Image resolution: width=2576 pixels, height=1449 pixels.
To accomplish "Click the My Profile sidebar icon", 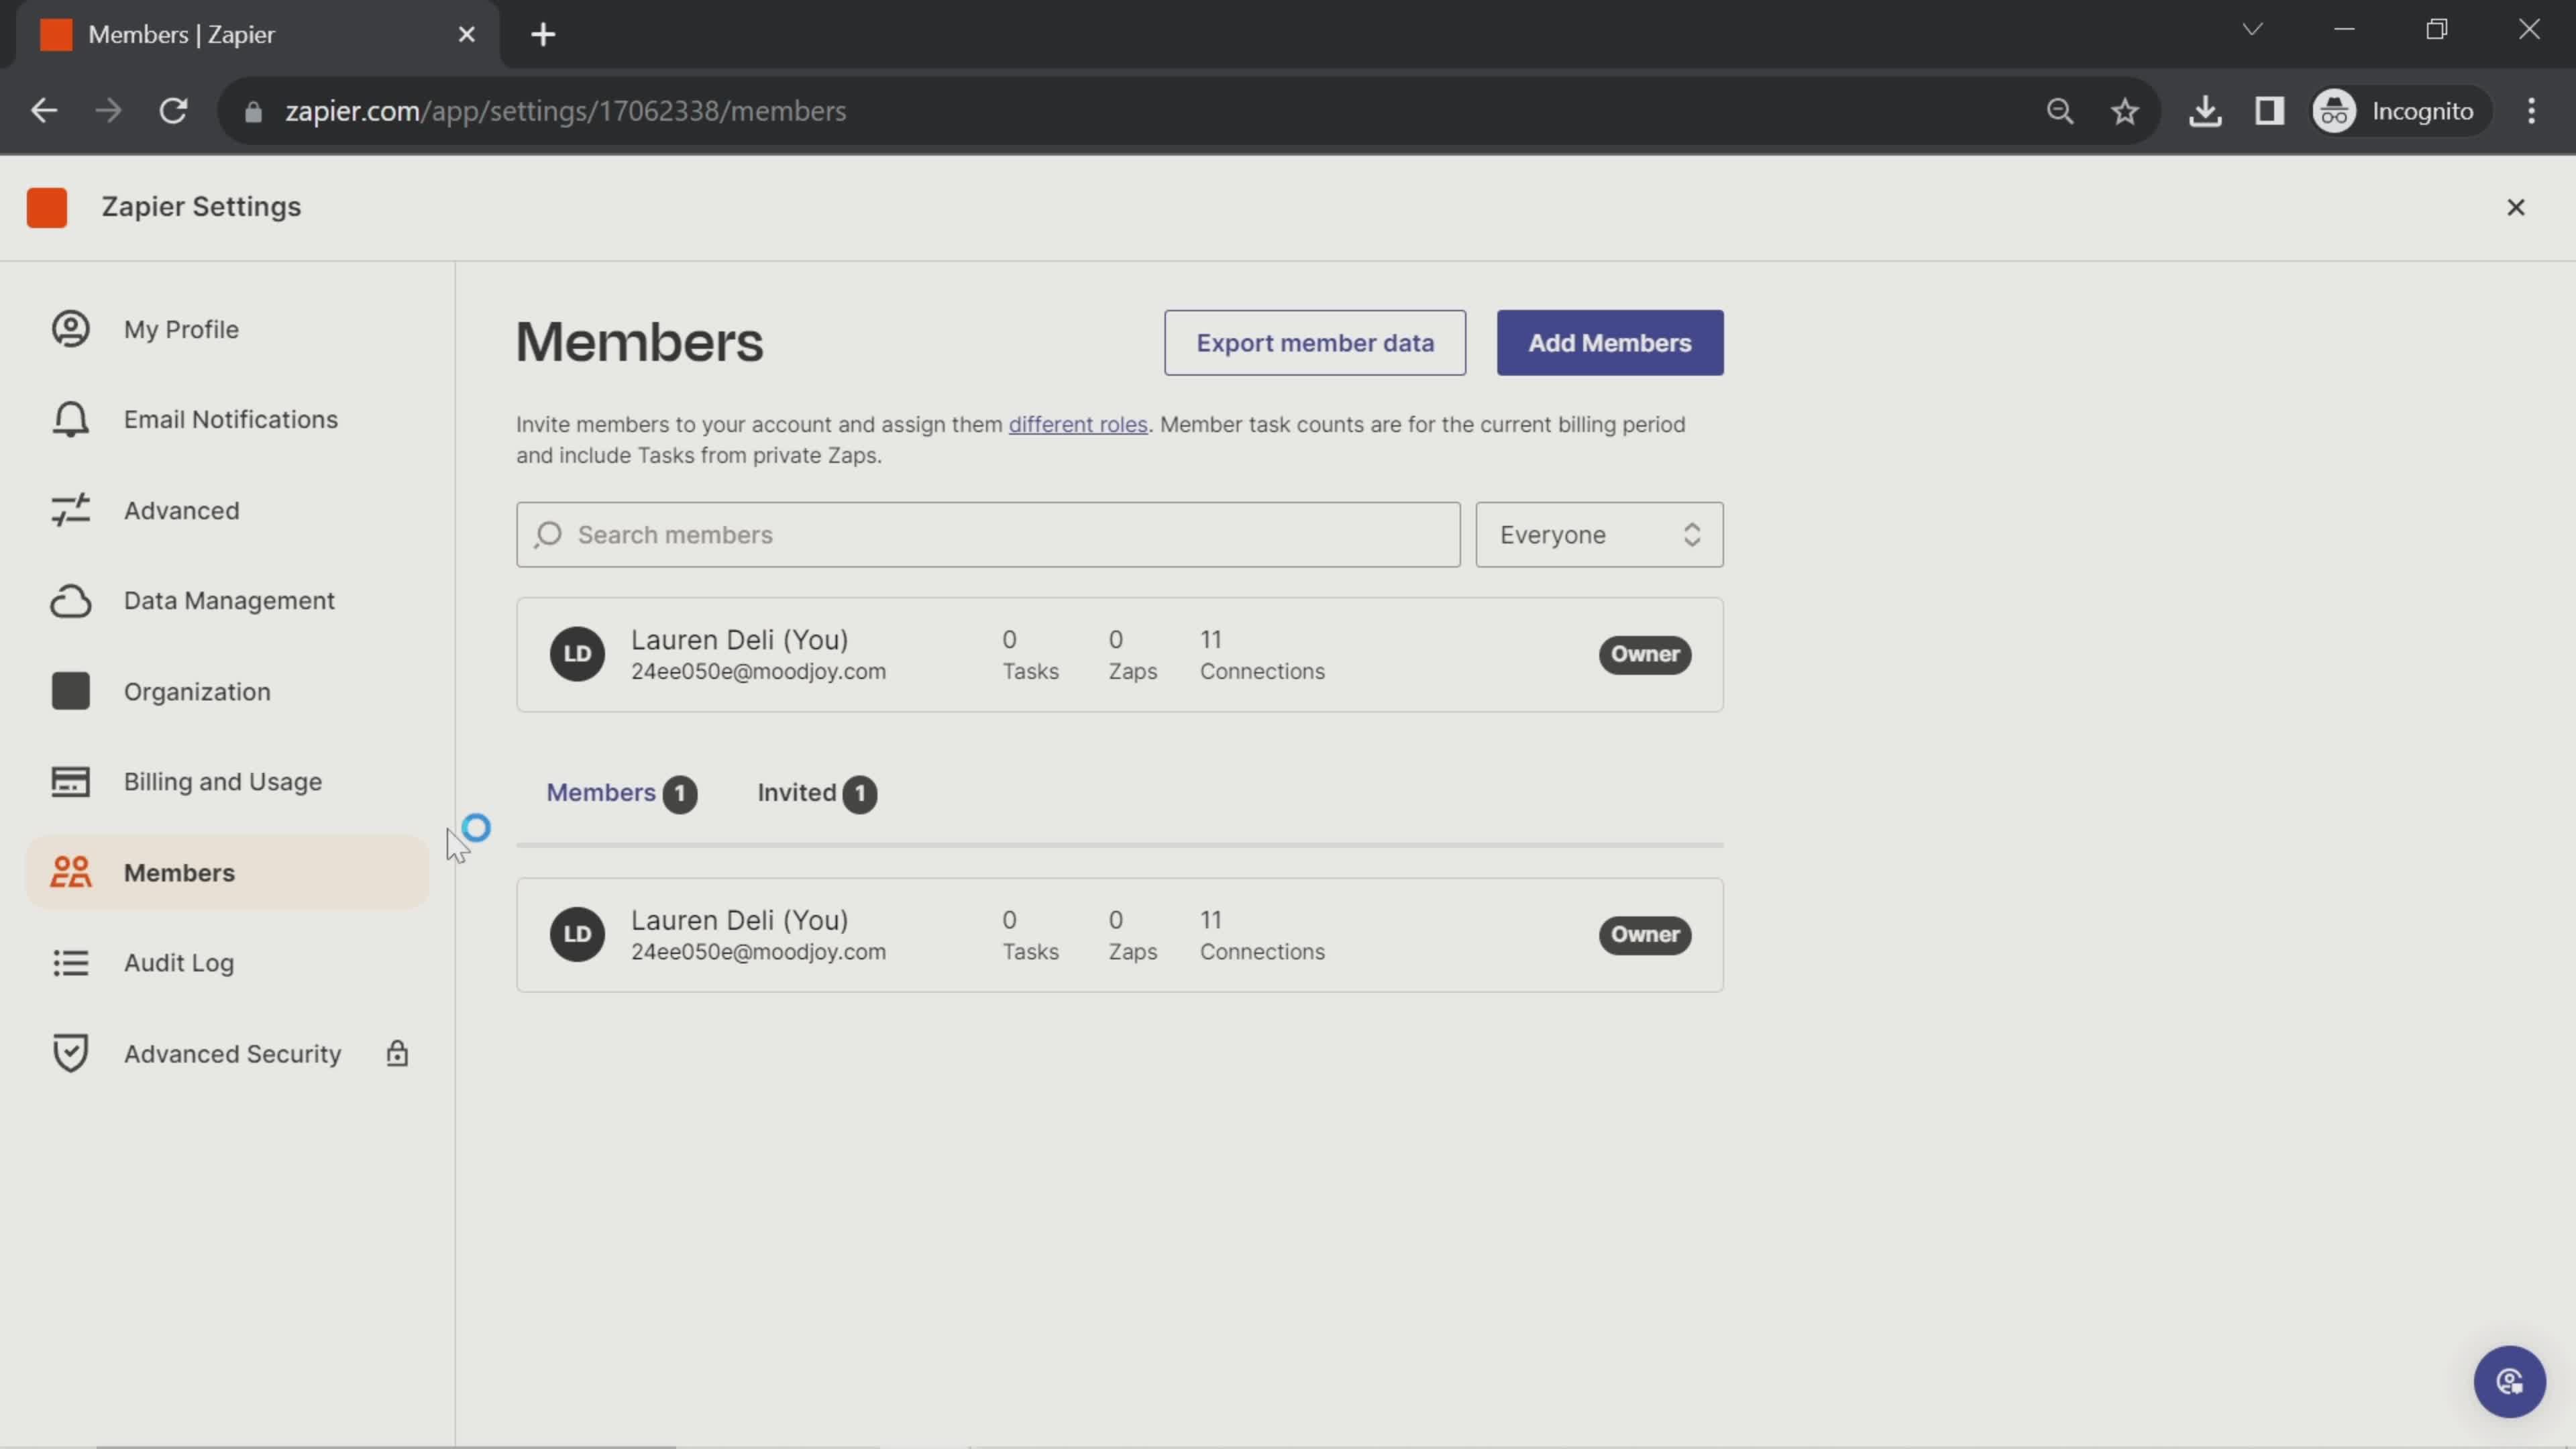I will [x=70, y=329].
